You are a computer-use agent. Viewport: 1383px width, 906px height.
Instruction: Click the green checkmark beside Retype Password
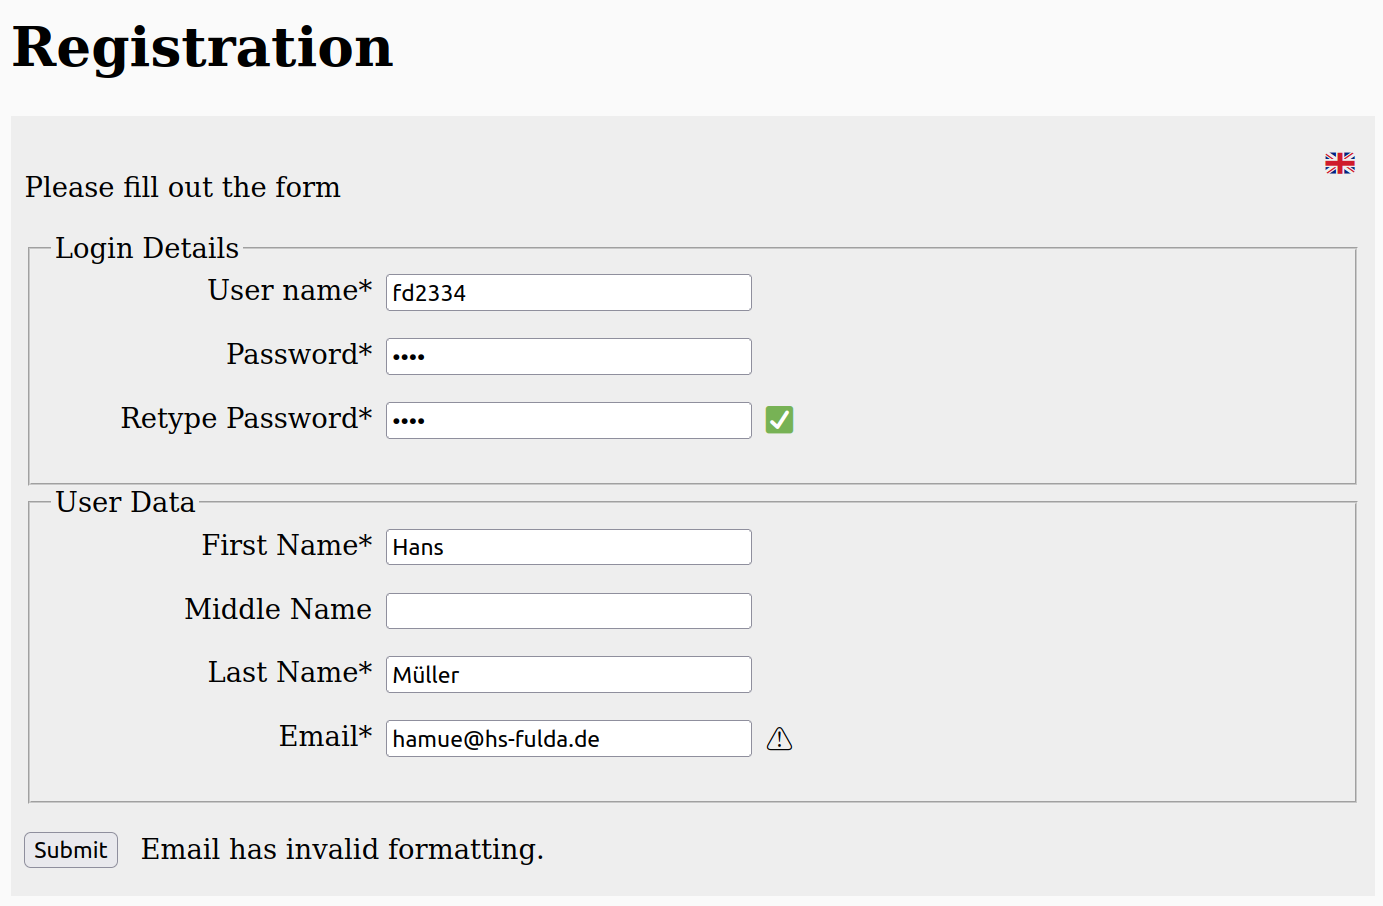coord(779,420)
